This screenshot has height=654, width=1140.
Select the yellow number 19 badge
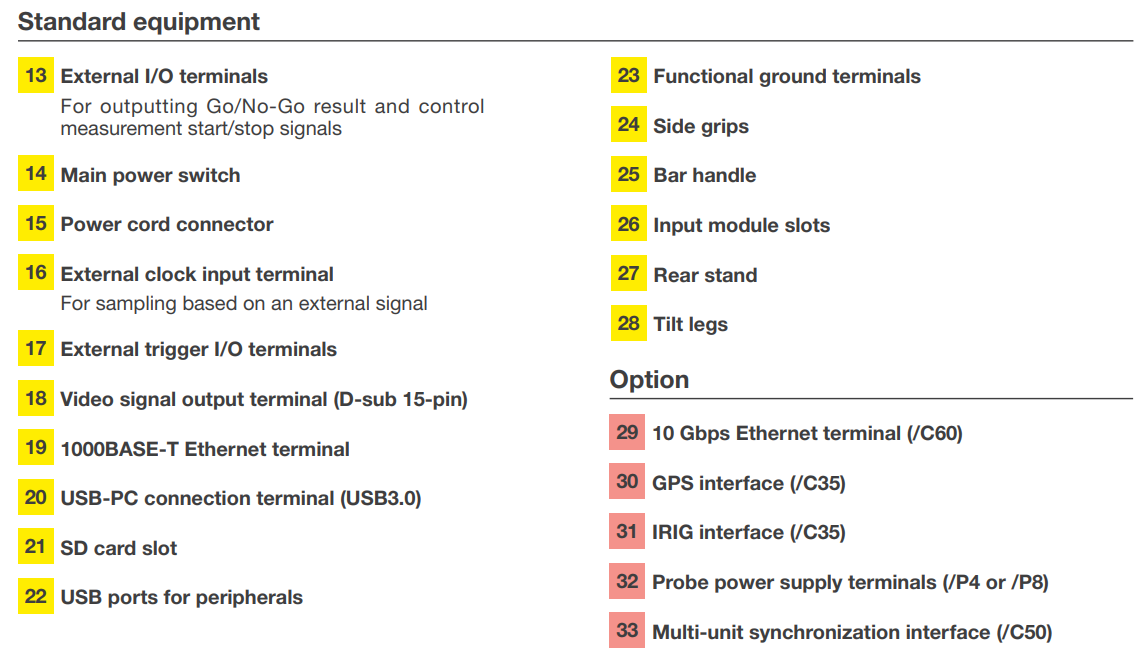(x=36, y=448)
